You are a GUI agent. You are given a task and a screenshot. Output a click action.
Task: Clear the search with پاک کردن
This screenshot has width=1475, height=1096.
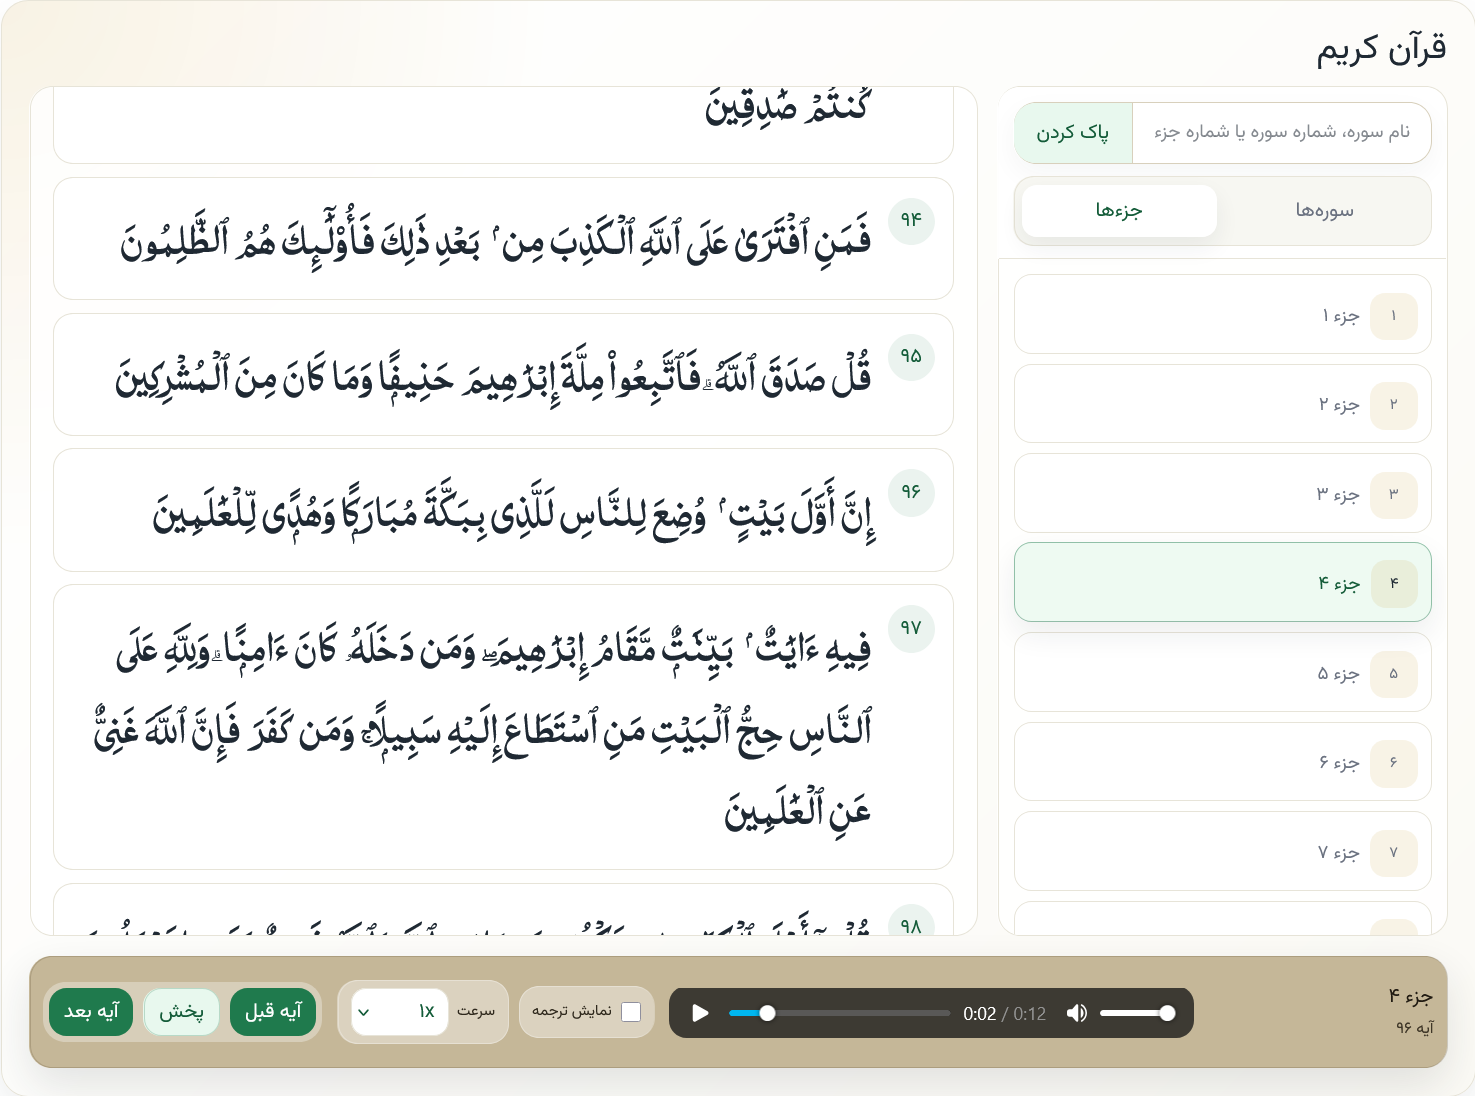tap(1073, 133)
